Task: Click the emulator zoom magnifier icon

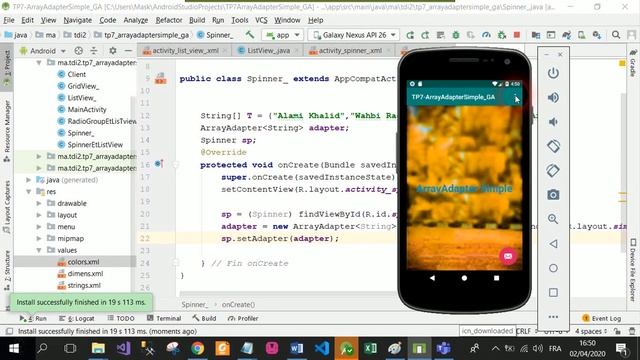Action: tap(553, 219)
